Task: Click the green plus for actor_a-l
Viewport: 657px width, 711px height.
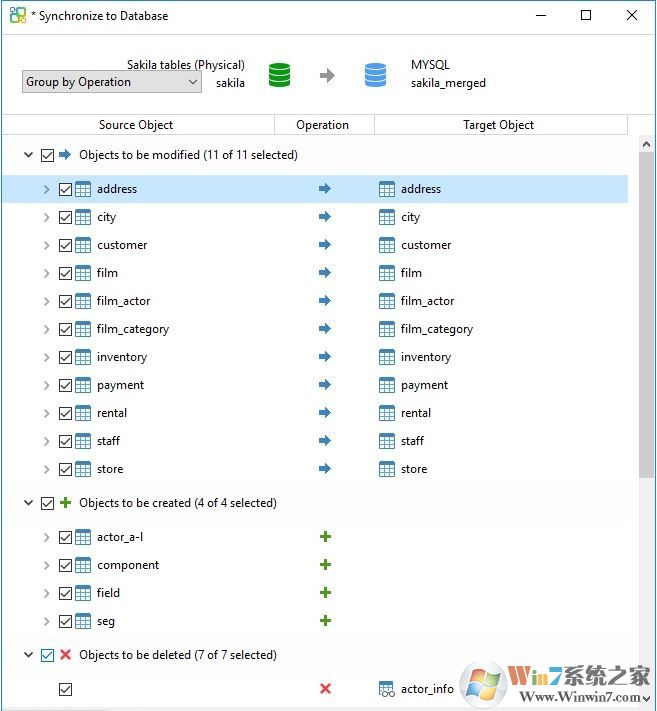Action: [x=325, y=537]
